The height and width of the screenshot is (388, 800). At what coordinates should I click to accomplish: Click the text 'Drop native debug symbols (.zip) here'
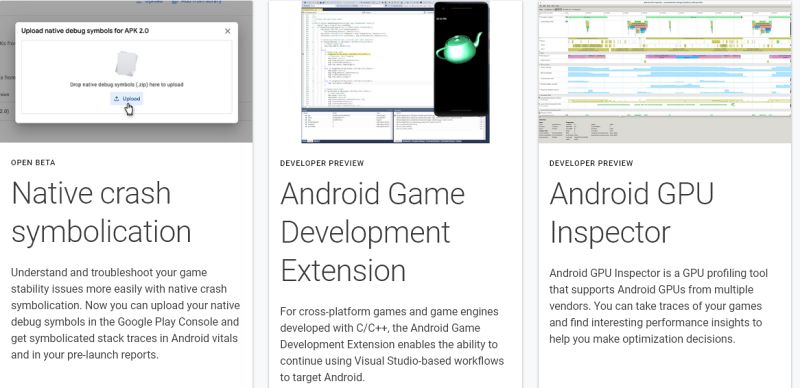click(x=127, y=85)
